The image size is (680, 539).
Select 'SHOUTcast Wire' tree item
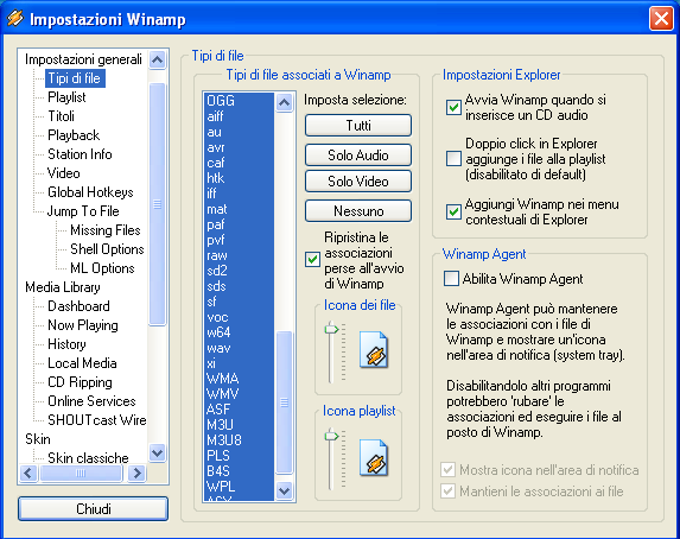(x=97, y=420)
